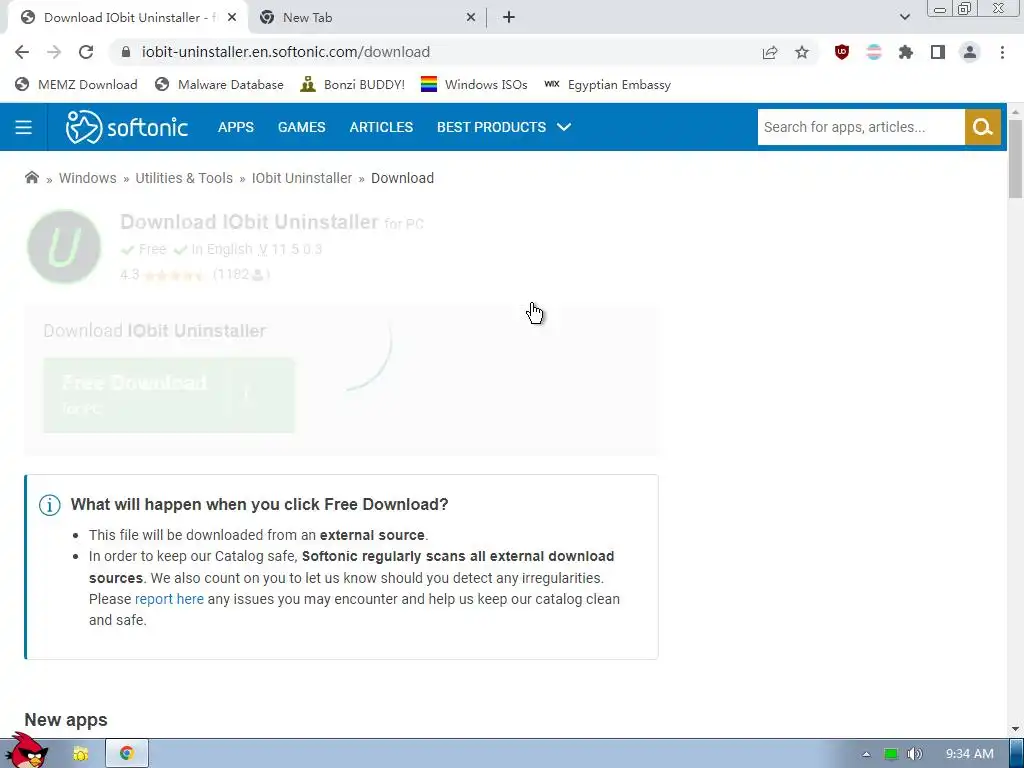Image resolution: width=1024 pixels, height=768 pixels.
Task: Click the Chrome taskbar icon
Action: tap(127, 754)
